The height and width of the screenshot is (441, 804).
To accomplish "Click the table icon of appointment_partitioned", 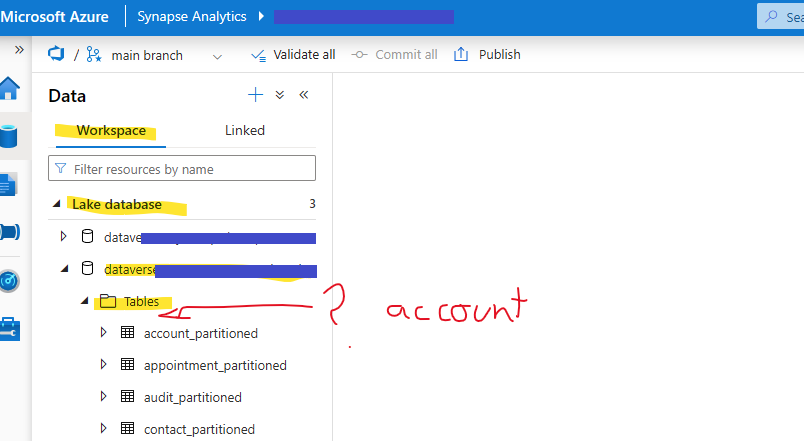I will [127, 364].
